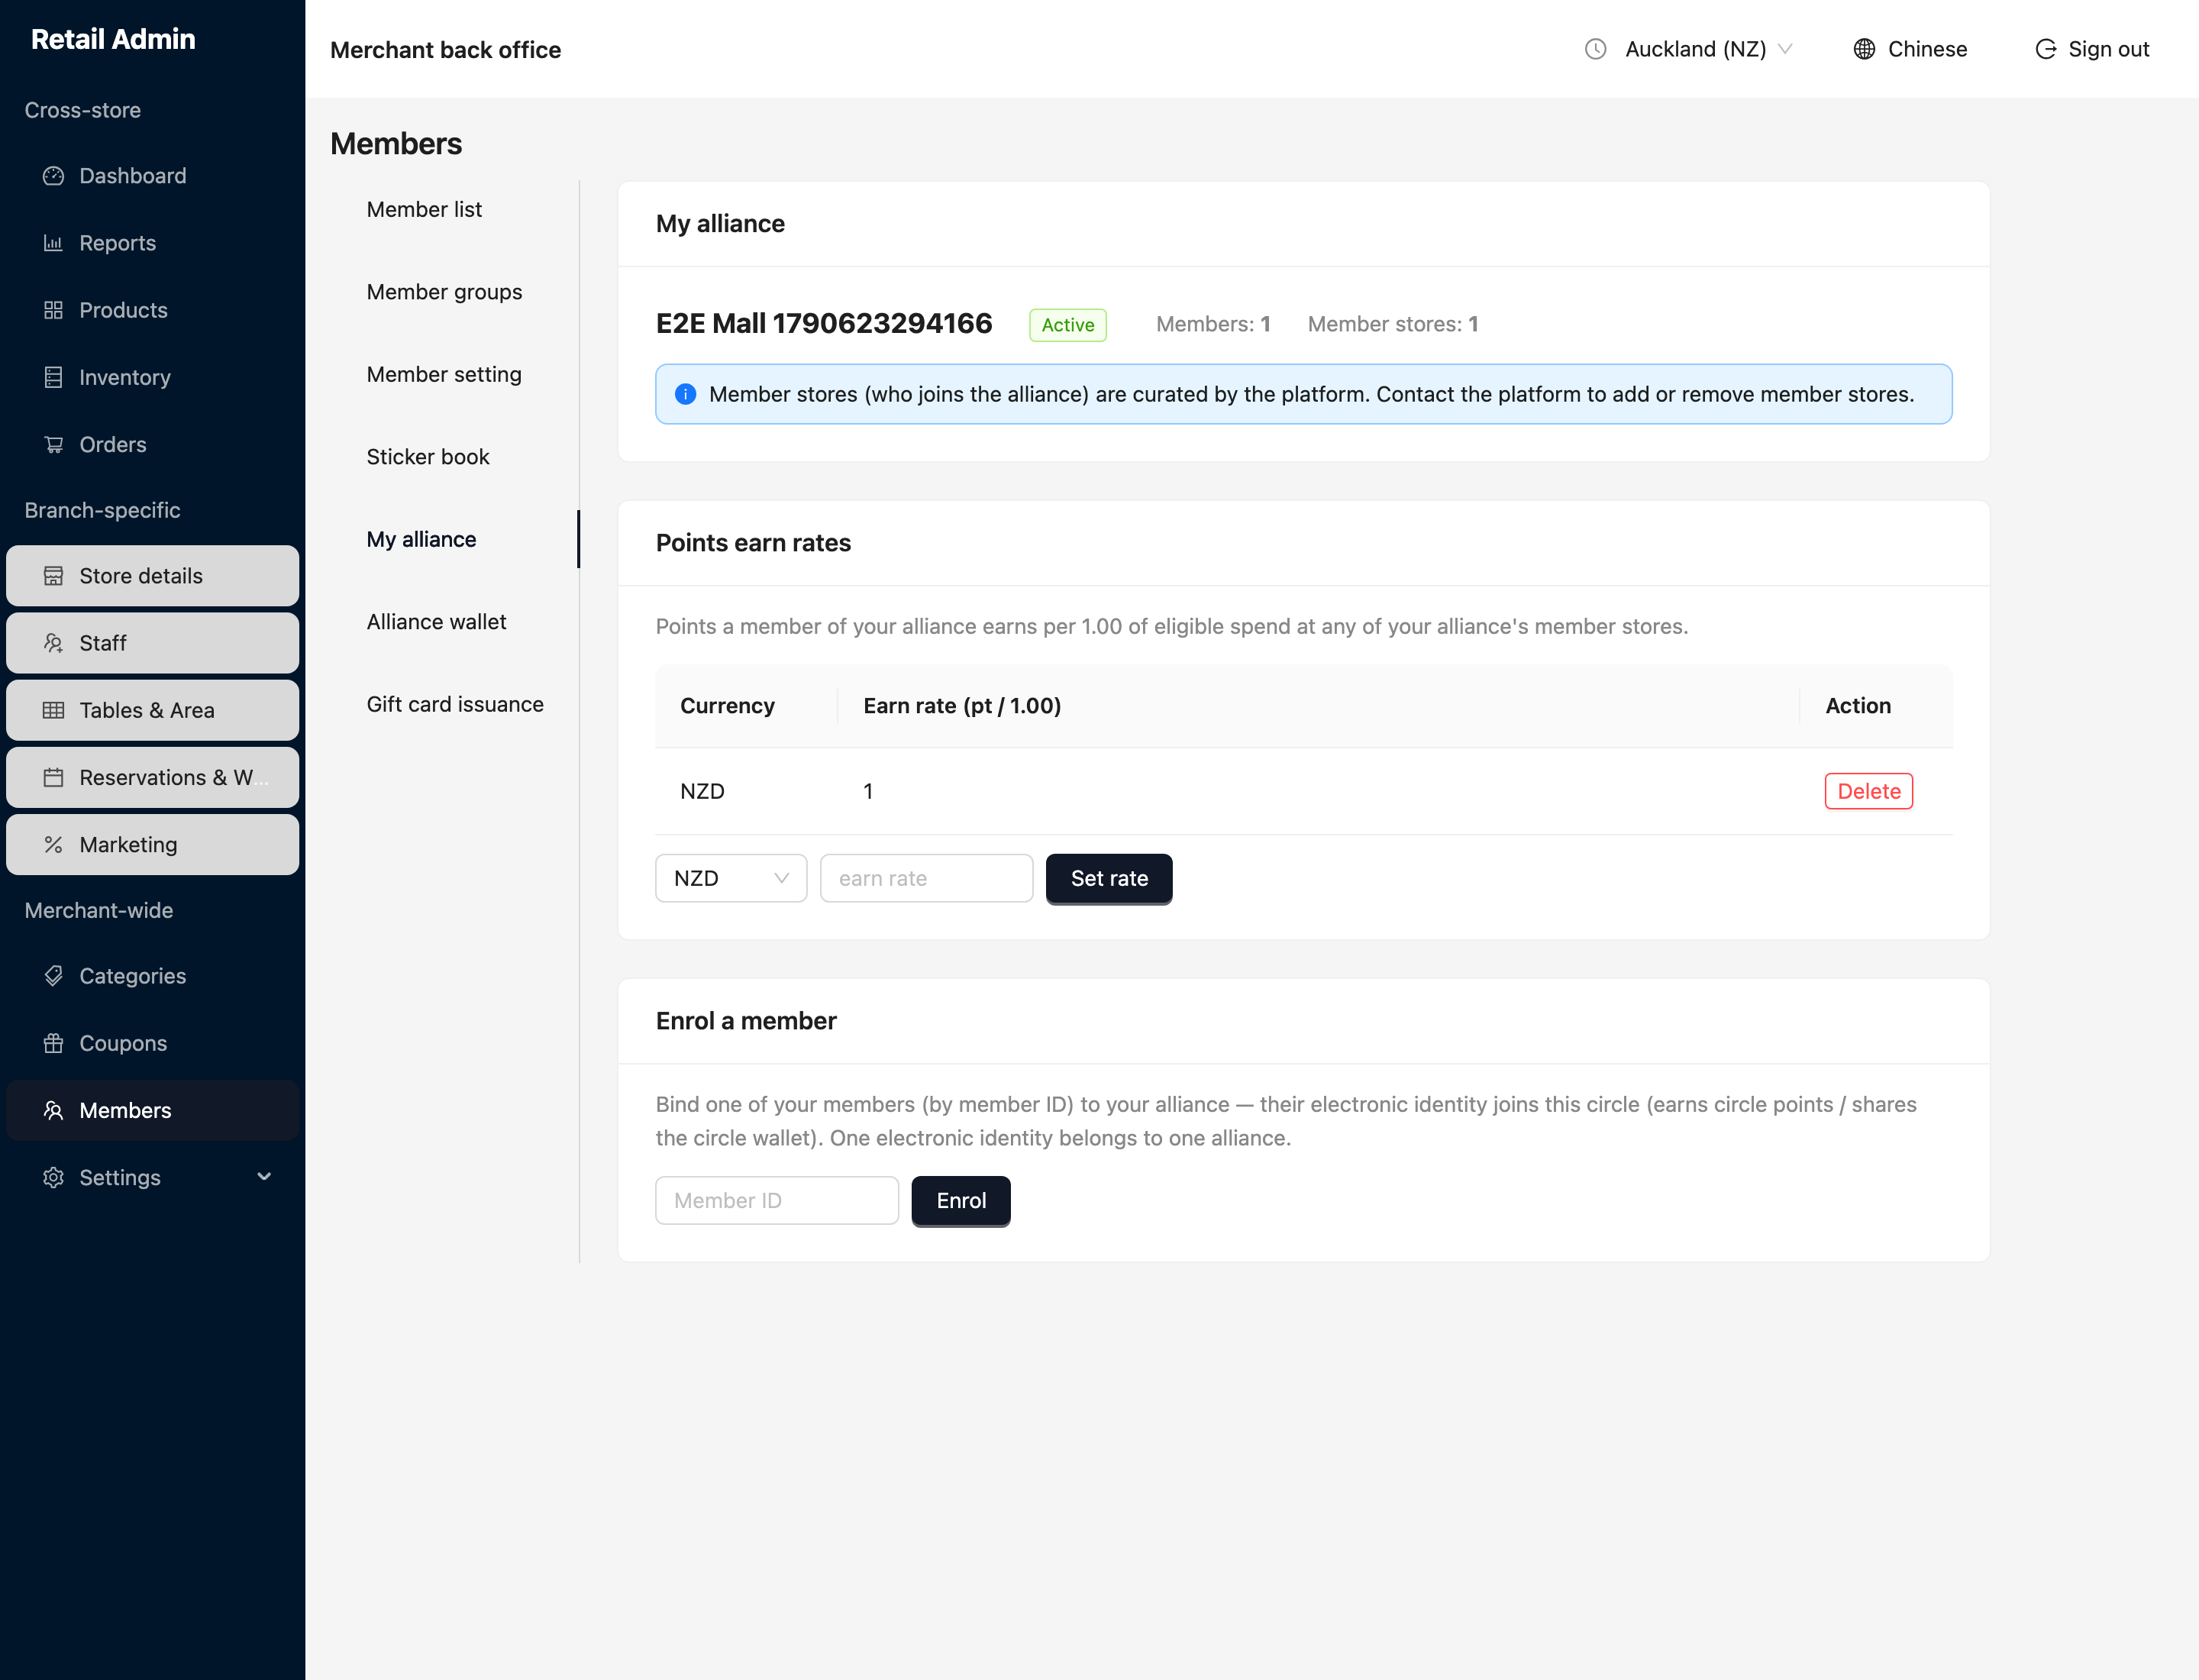The width and height of the screenshot is (2199, 1680).
Task: Open the Alliance wallet tab
Action: click(436, 622)
